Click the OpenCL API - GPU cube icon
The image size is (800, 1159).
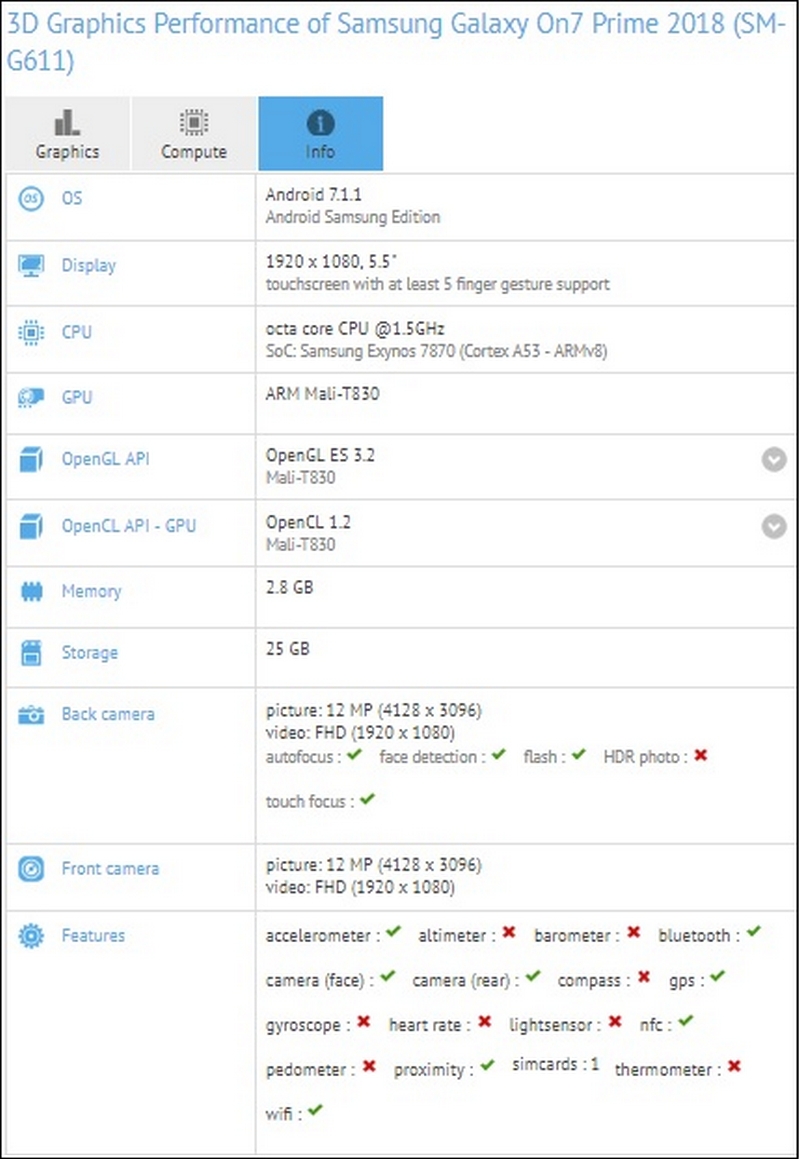click(31, 526)
